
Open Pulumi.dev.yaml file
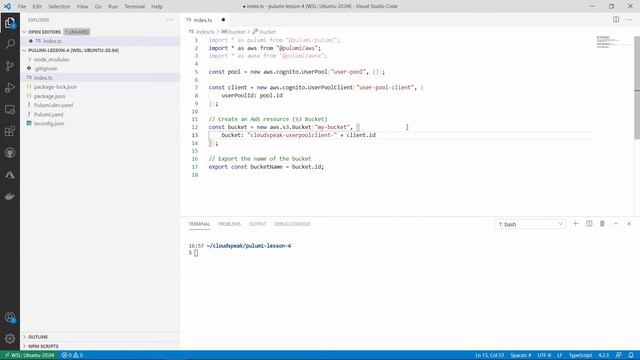[53, 105]
